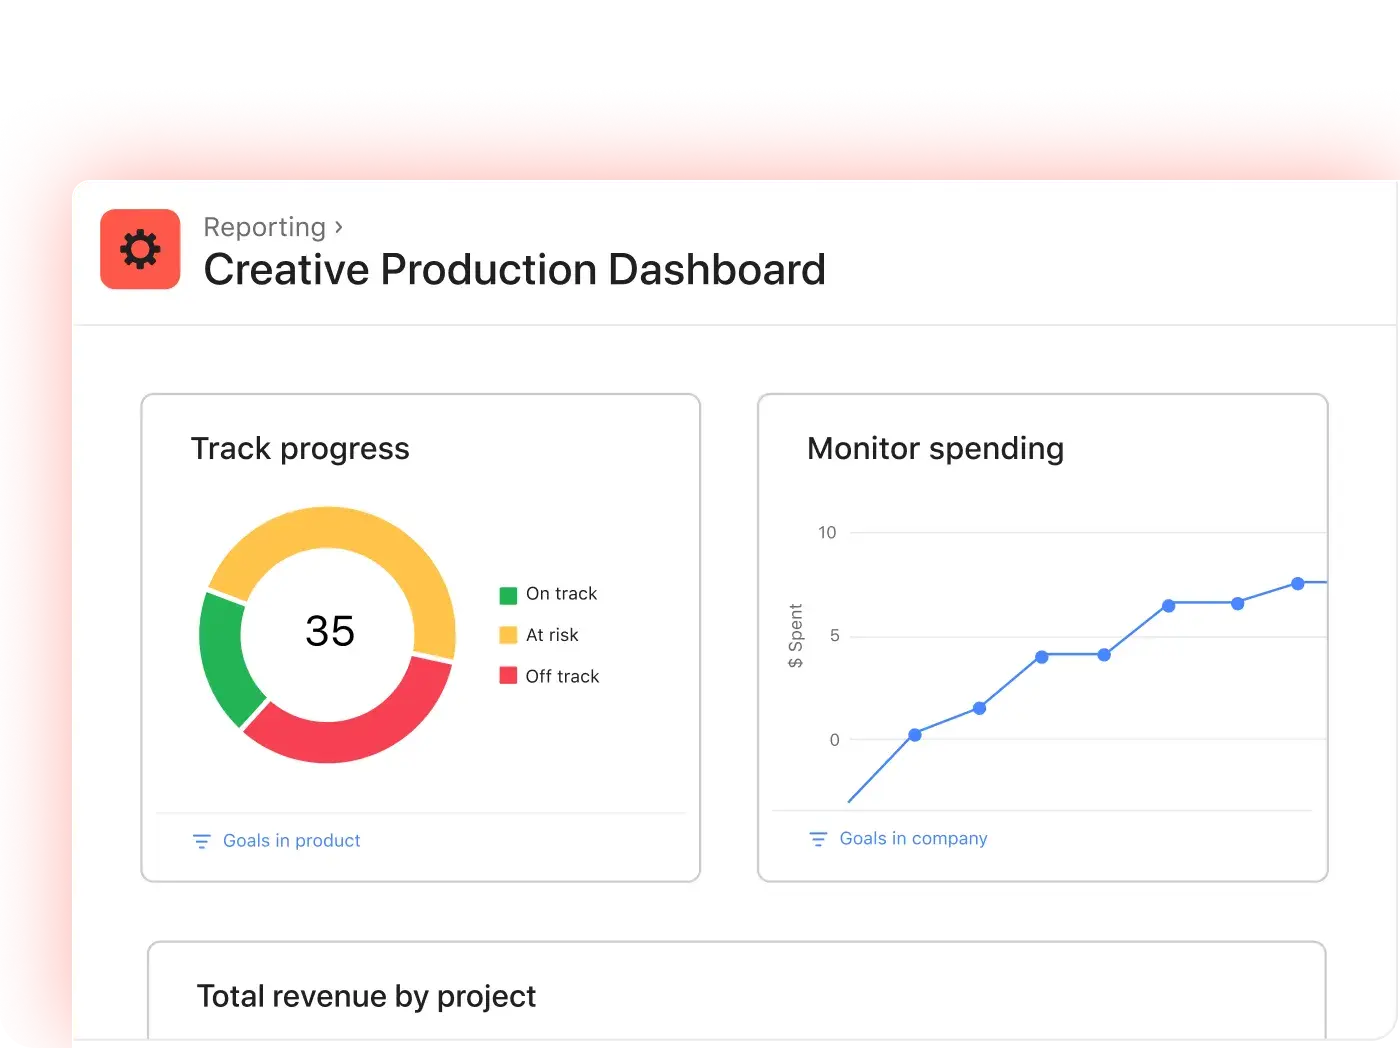Click the Track progress chart title
1400x1048 pixels.
click(300, 448)
